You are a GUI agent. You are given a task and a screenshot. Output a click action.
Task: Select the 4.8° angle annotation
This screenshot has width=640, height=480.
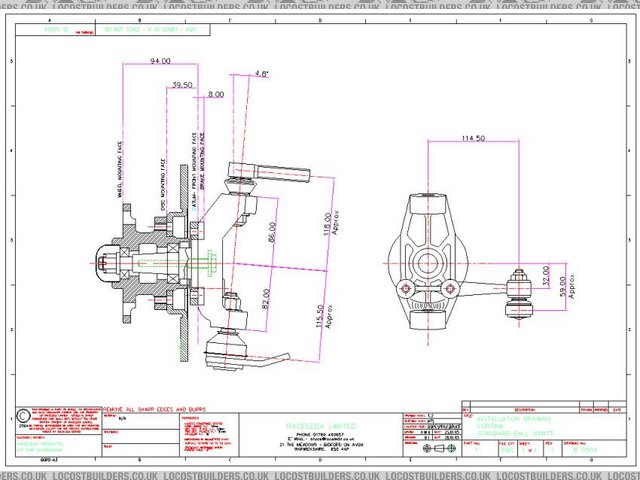click(x=262, y=73)
